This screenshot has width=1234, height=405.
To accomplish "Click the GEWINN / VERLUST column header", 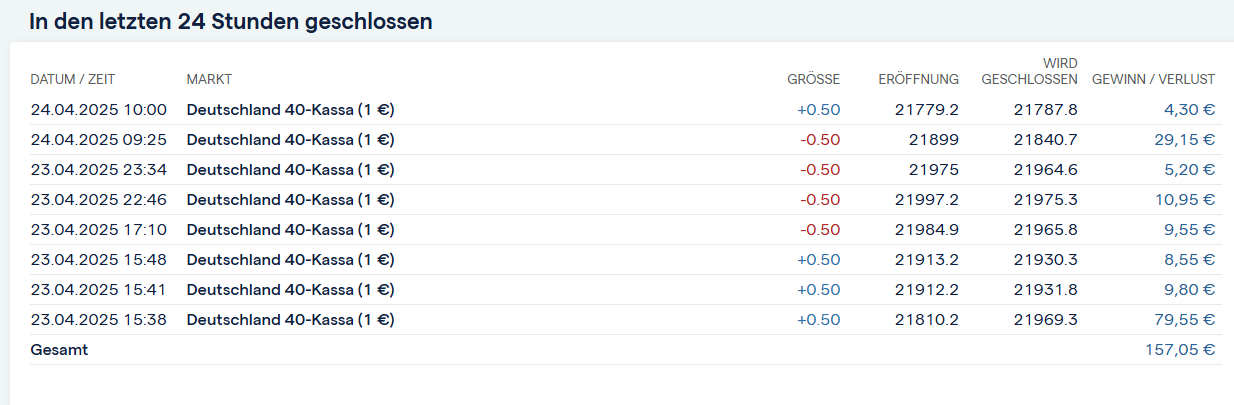I will pos(1153,79).
